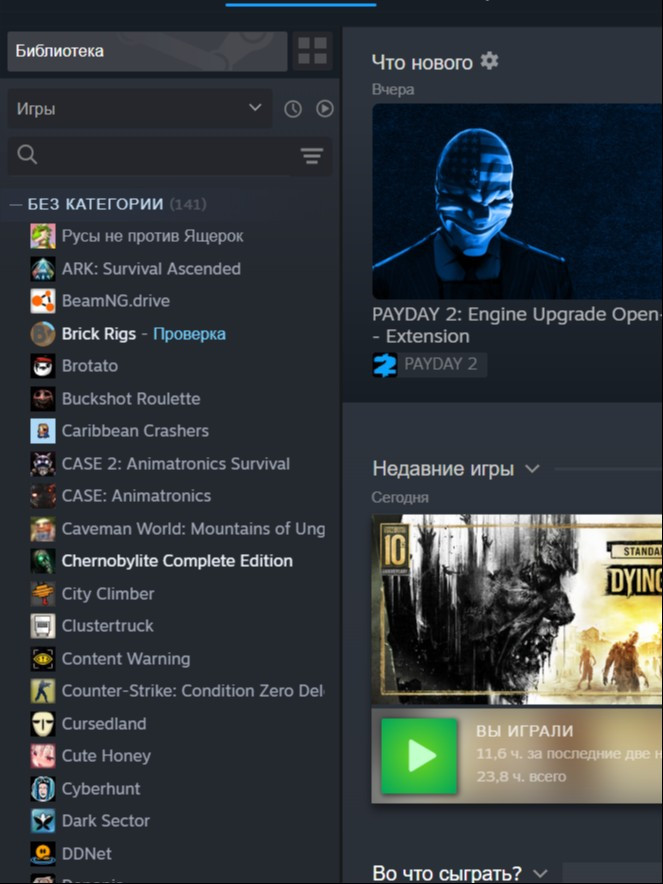Select Русы не против Ящерок game
This screenshot has width=663, height=884.
[x=152, y=236]
